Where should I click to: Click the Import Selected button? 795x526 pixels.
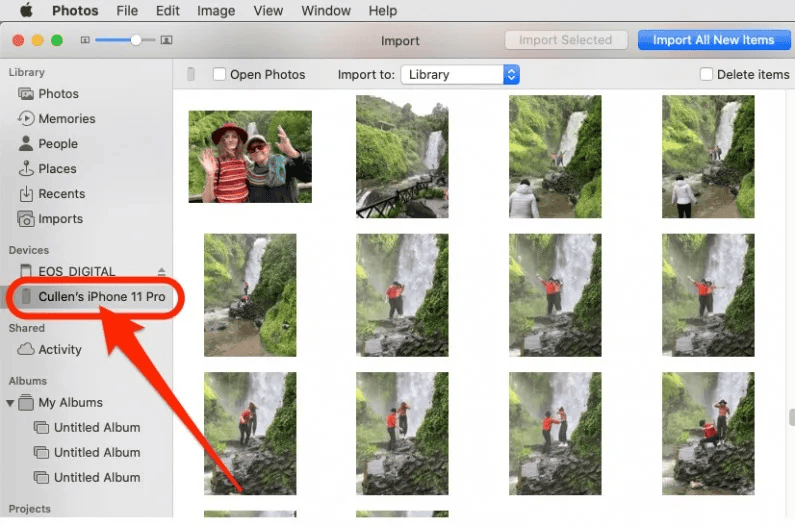coord(565,40)
